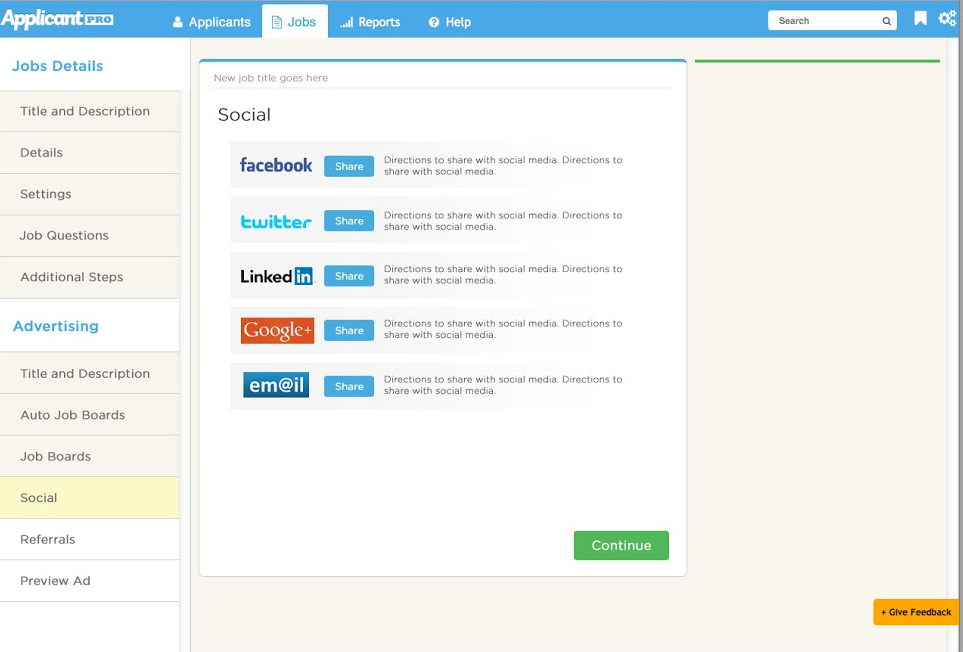Open the Help tab
This screenshot has height=652, width=963.
(x=450, y=22)
